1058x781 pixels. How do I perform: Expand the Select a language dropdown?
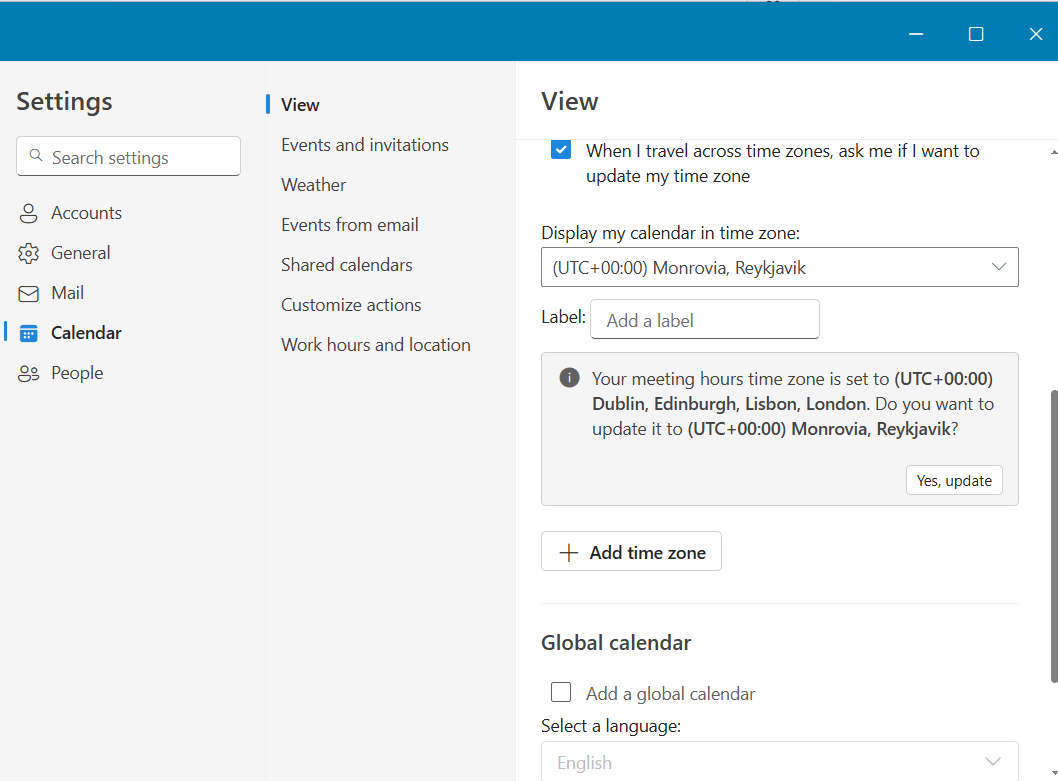779,762
